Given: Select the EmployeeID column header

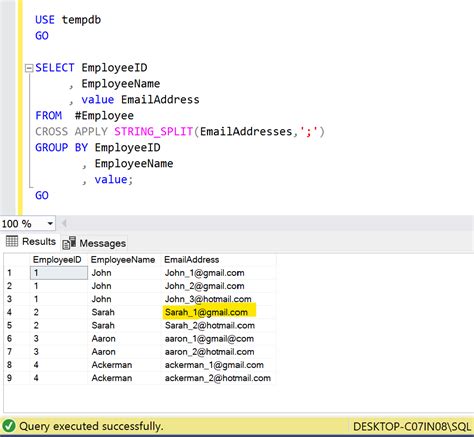Looking at the screenshot, I should pyautogui.click(x=59, y=260).
